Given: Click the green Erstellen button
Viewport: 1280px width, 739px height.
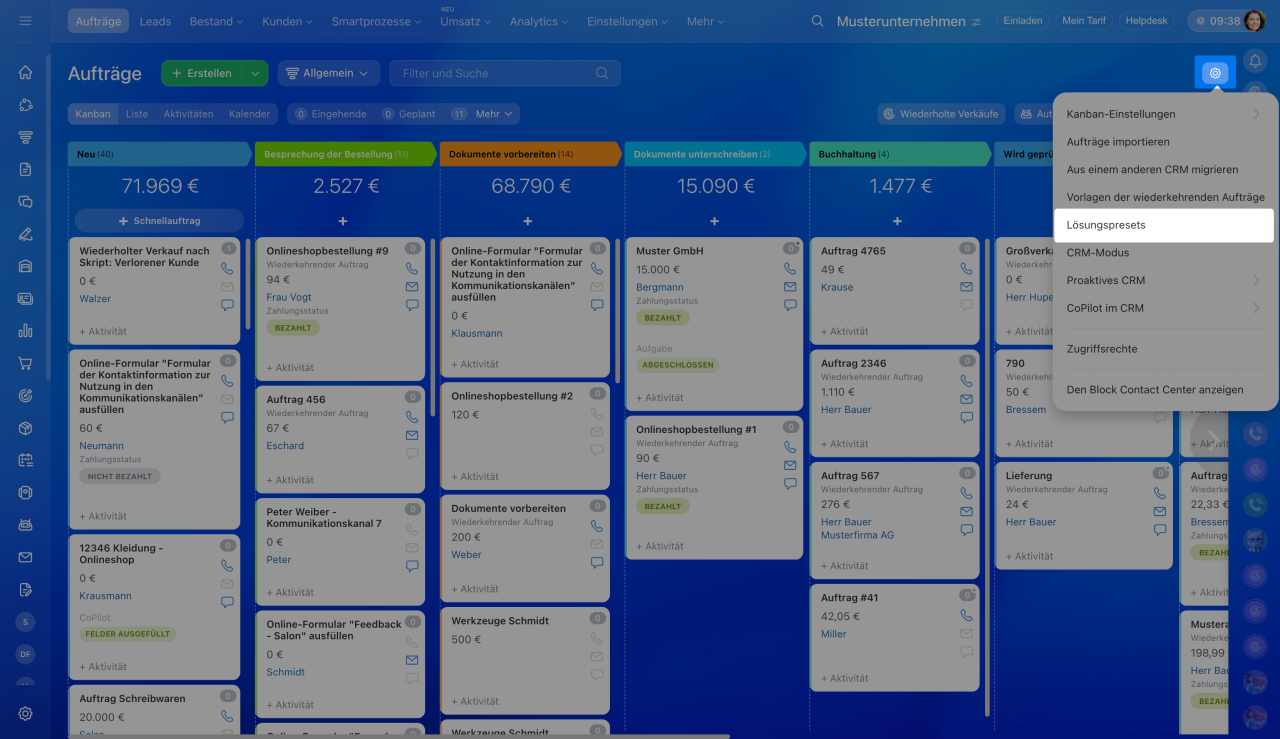Looking at the screenshot, I should [203, 73].
